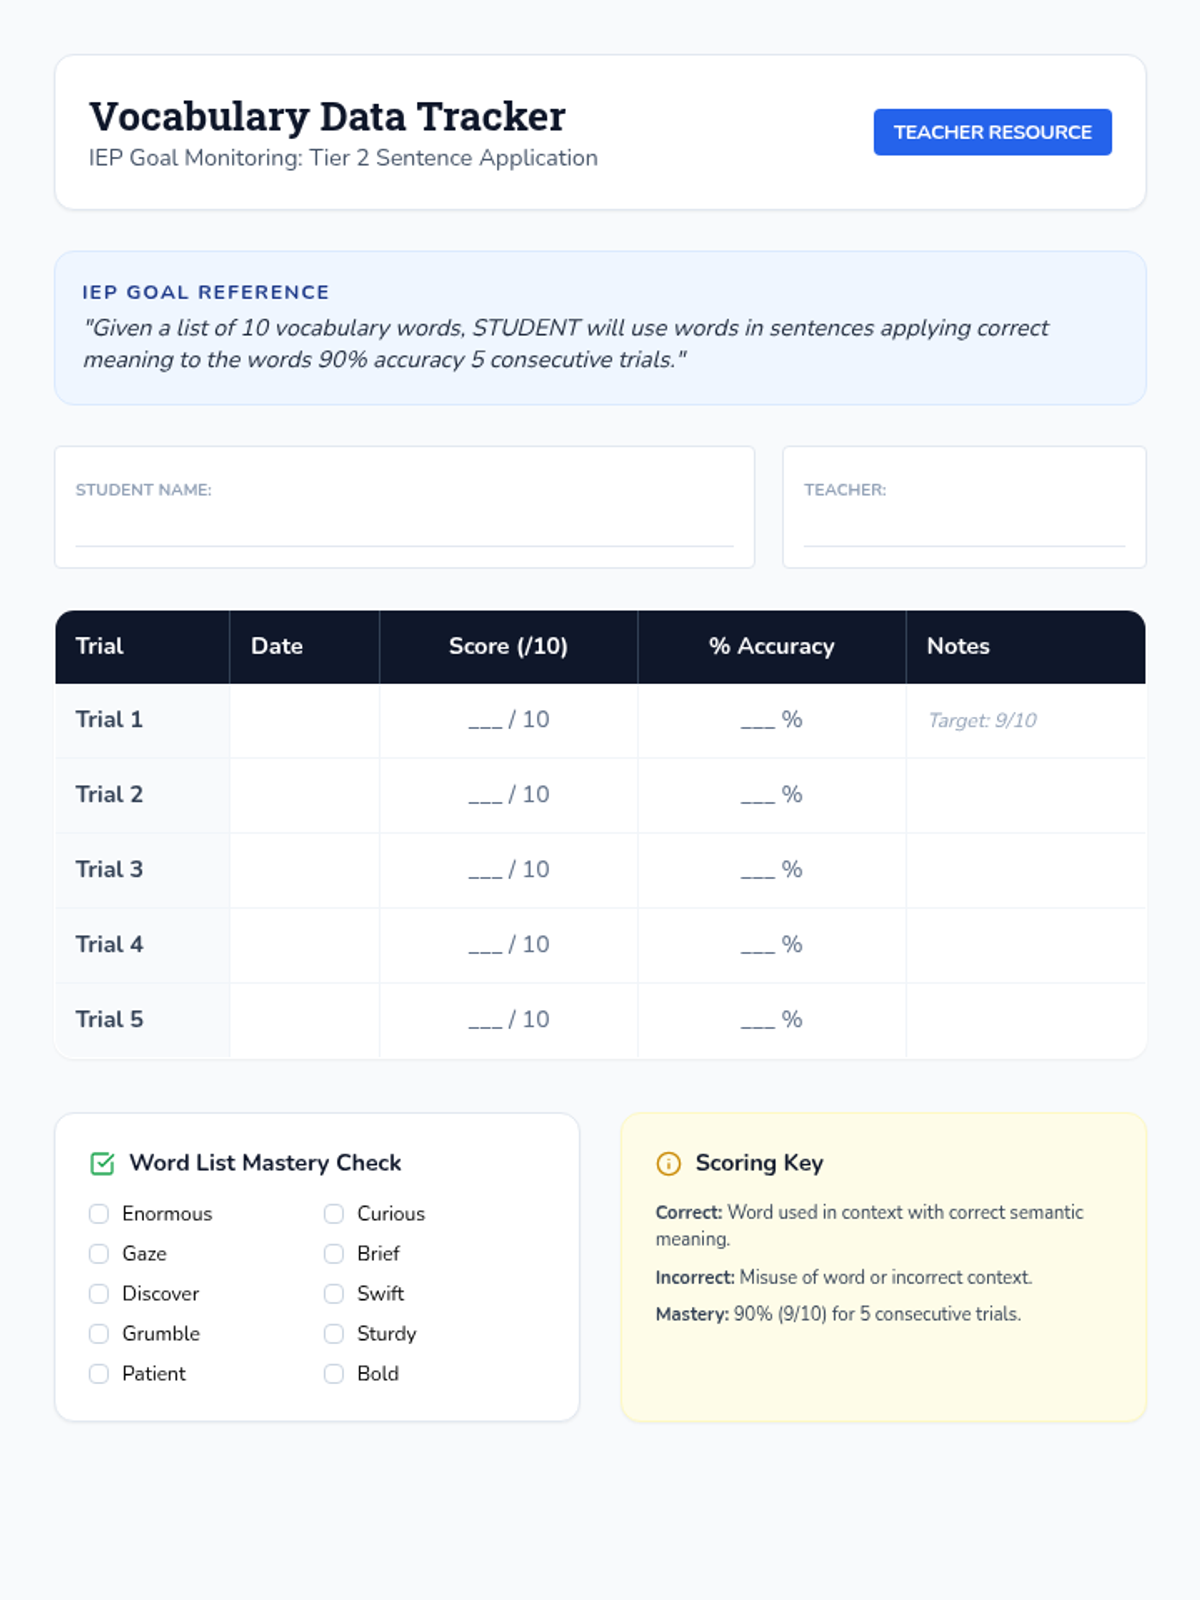Click the Trial 3 score cell
The height and width of the screenshot is (1600, 1200).
pyautogui.click(x=508, y=870)
